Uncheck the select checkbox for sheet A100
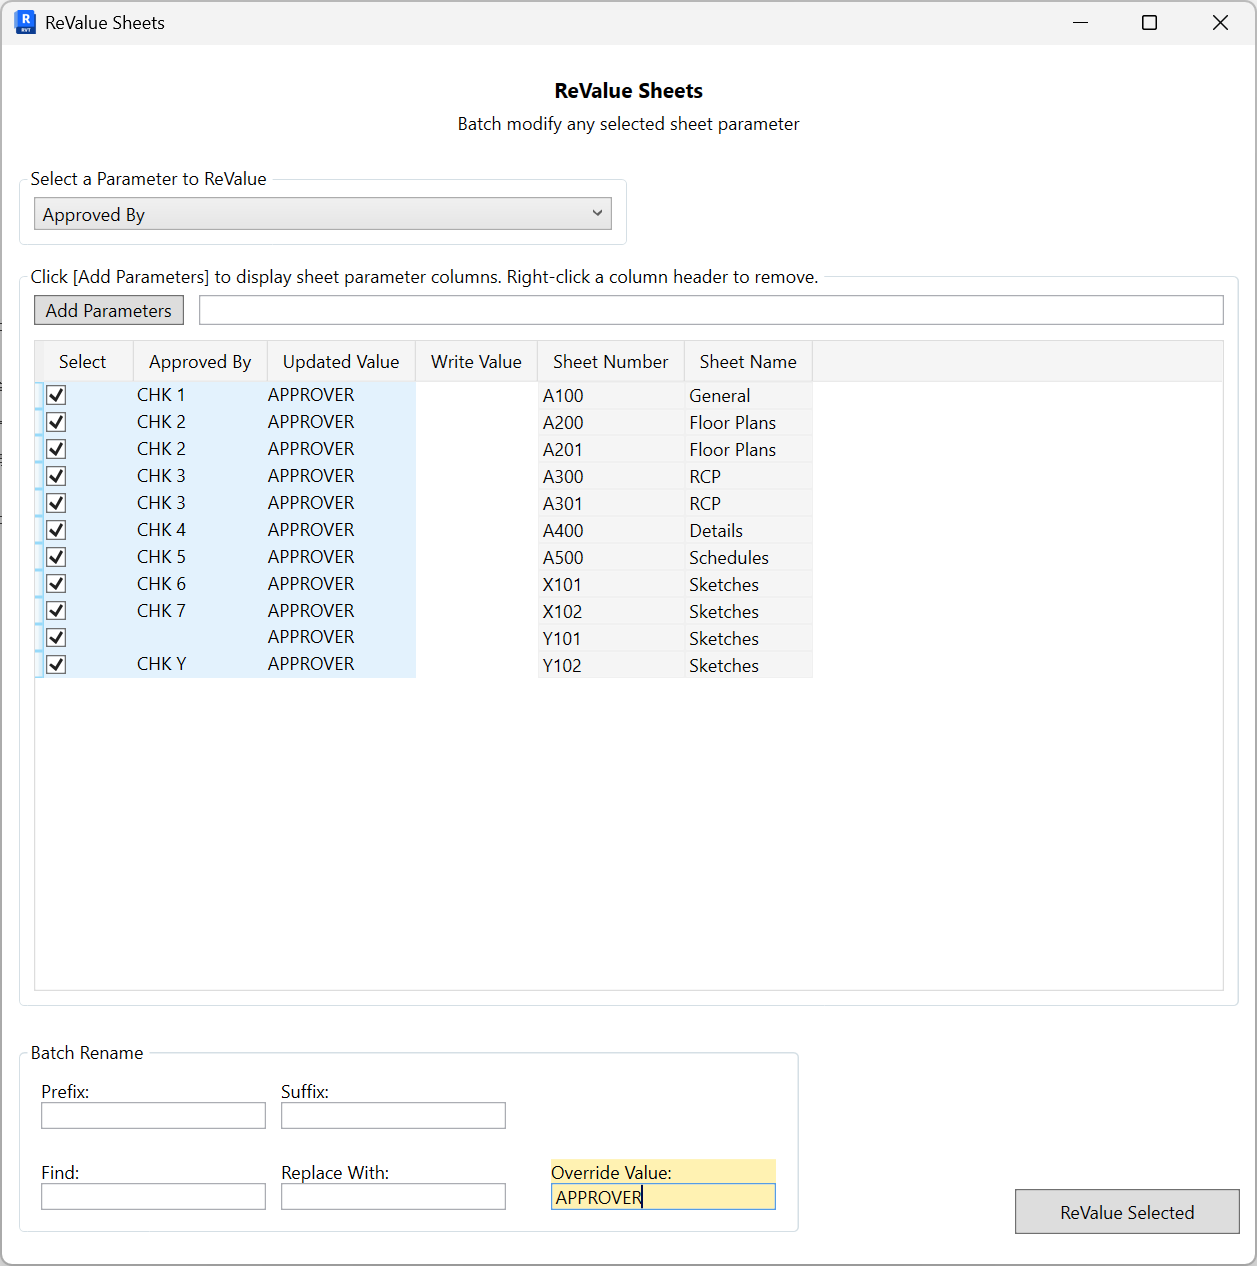 (x=56, y=395)
